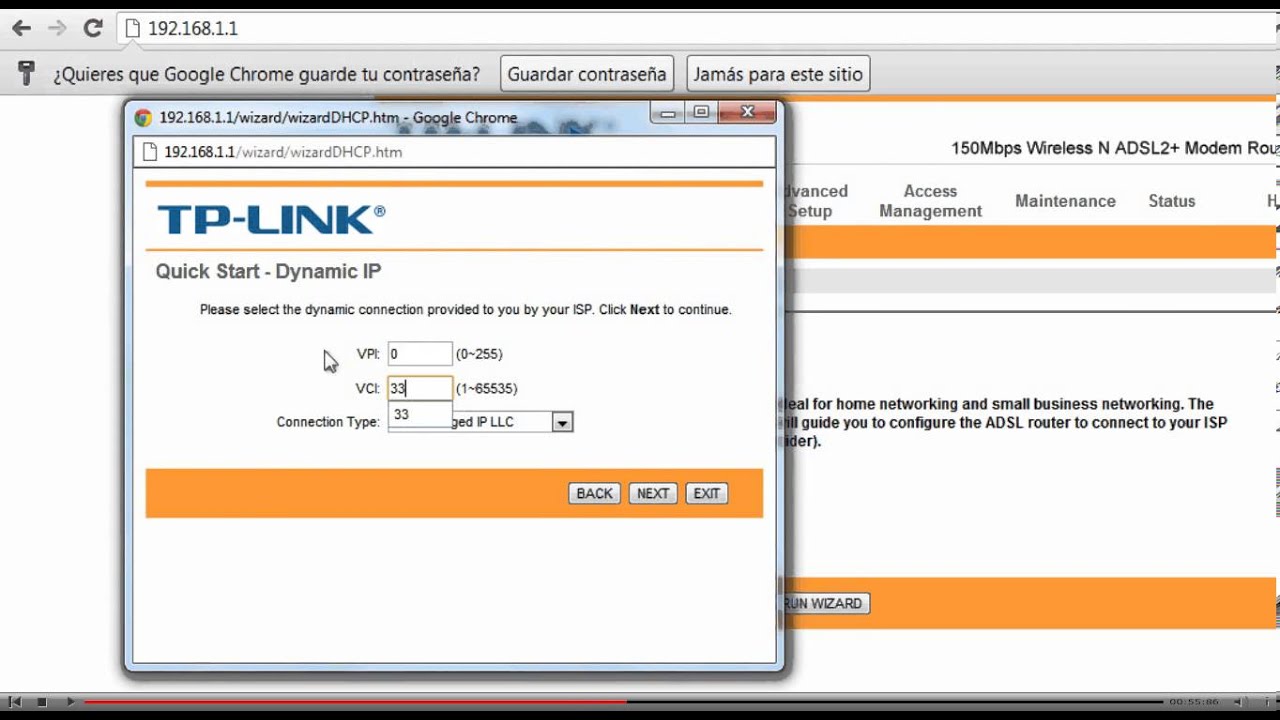Click the video stop control
1280x720 pixels.
click(42, 703)
